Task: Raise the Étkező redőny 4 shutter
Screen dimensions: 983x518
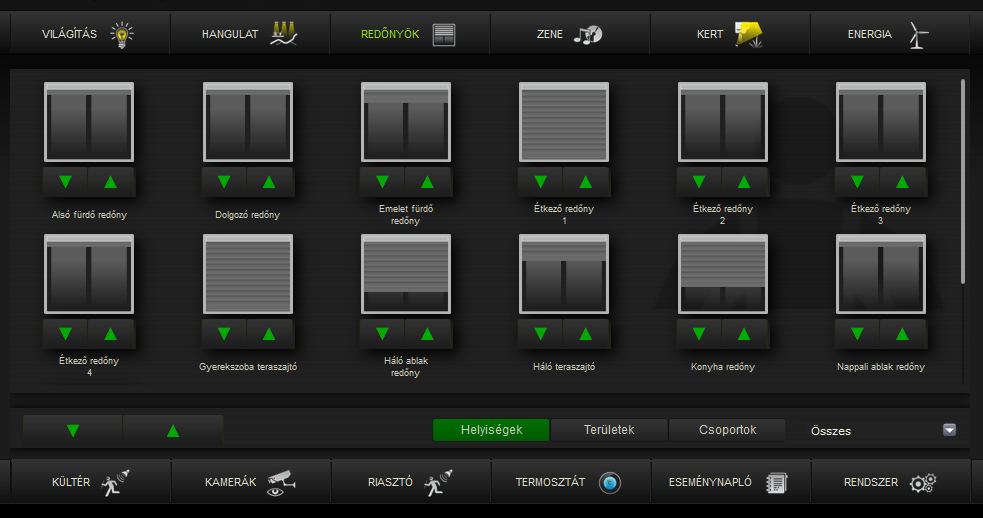Action: (x=111, y=334)
